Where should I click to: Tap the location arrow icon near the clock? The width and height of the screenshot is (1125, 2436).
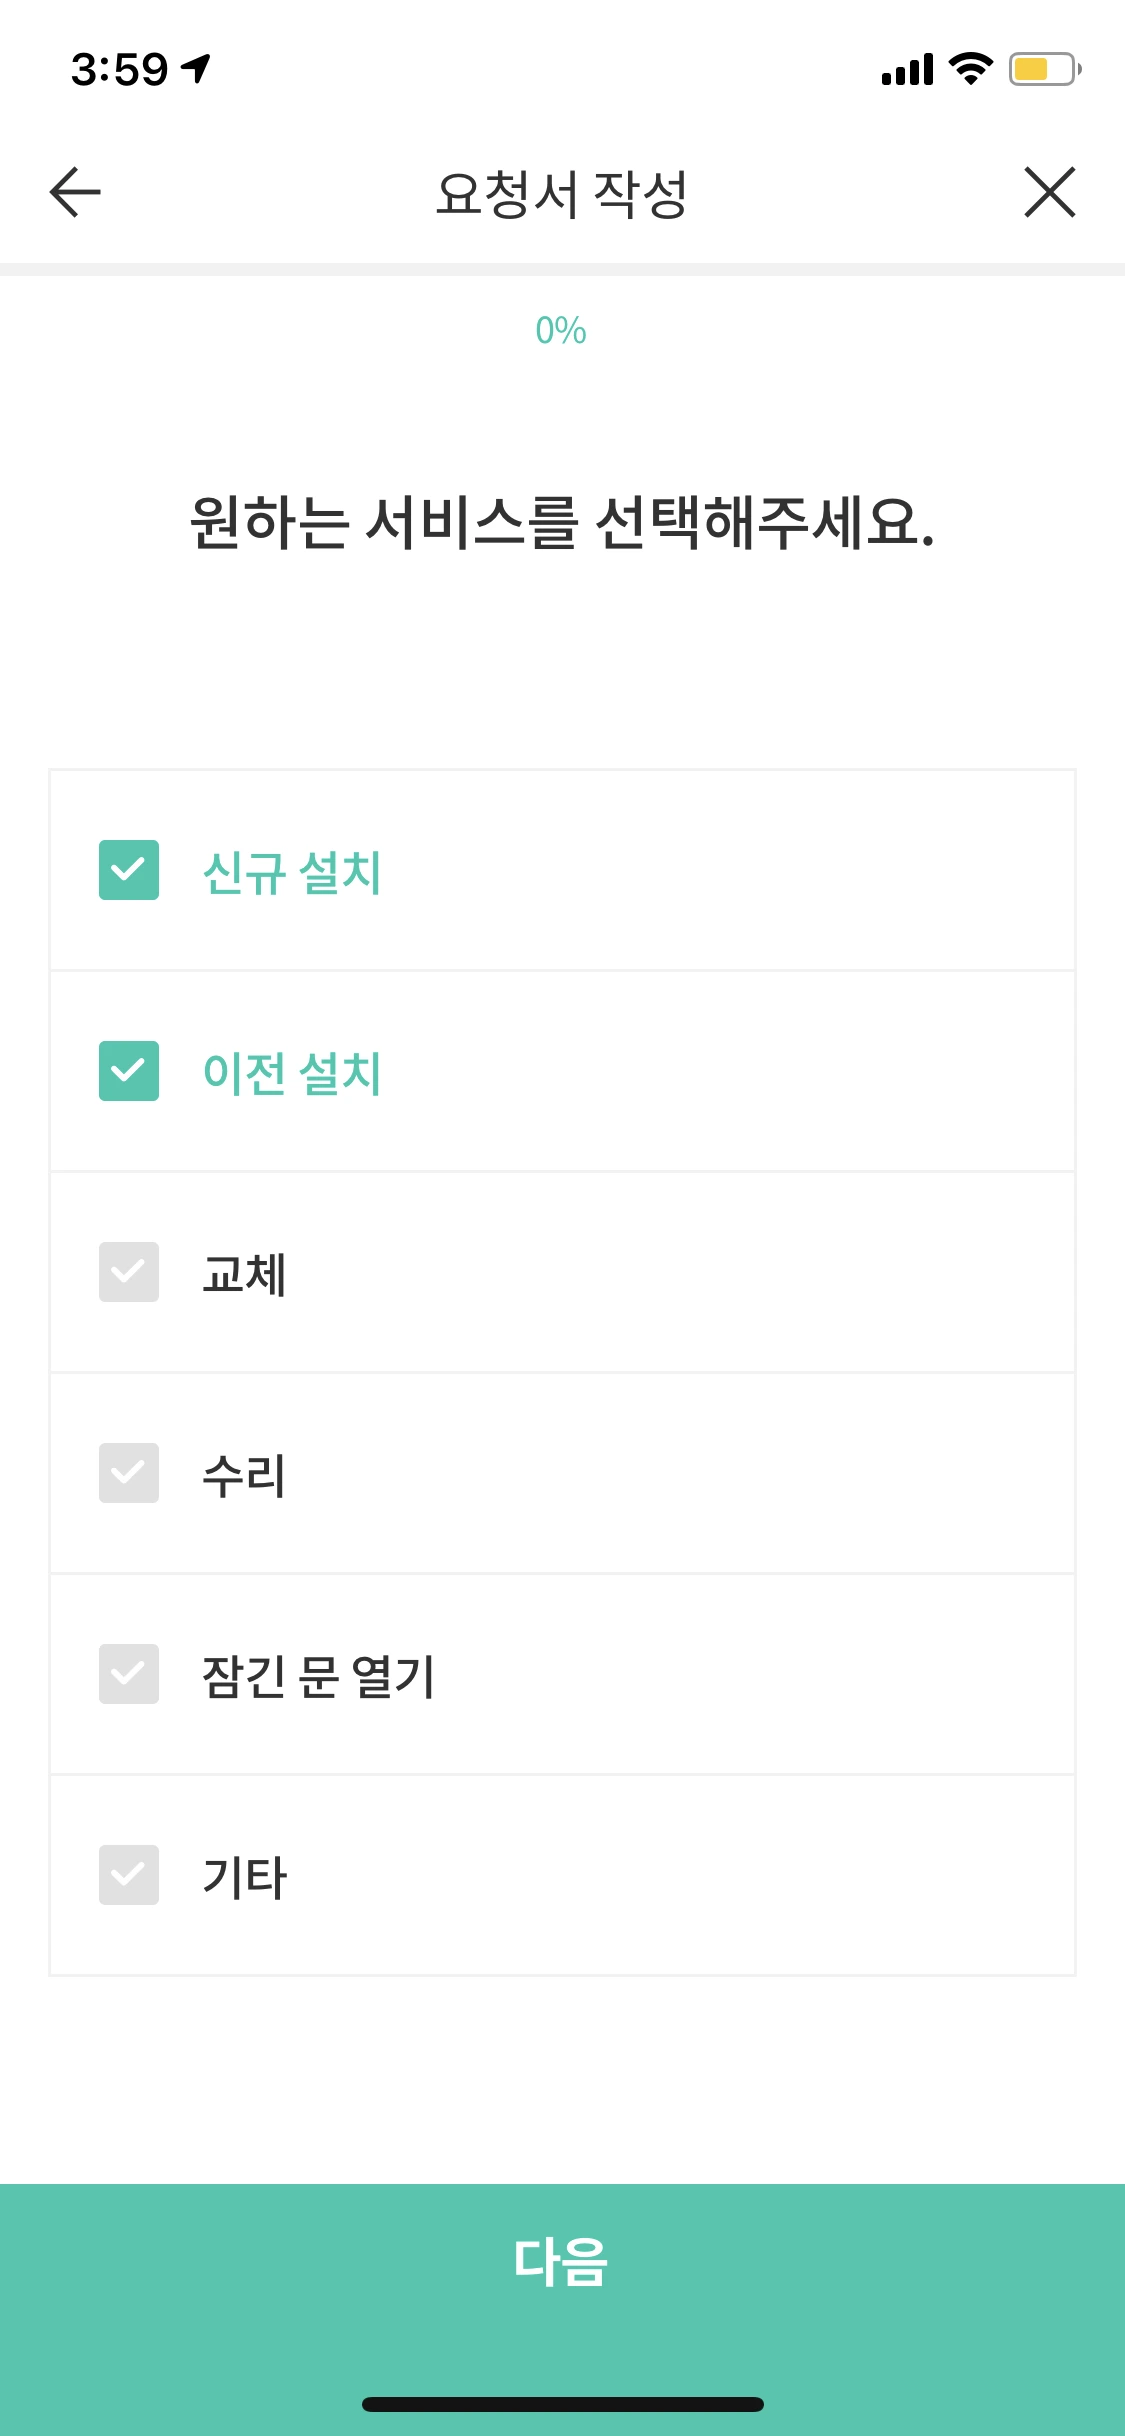point(196,66)
